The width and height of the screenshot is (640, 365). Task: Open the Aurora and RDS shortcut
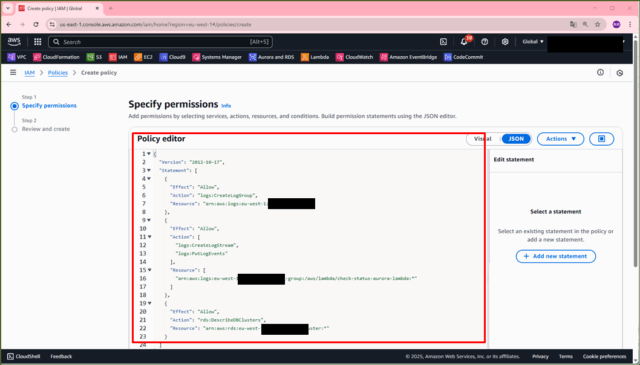[271, 57]
